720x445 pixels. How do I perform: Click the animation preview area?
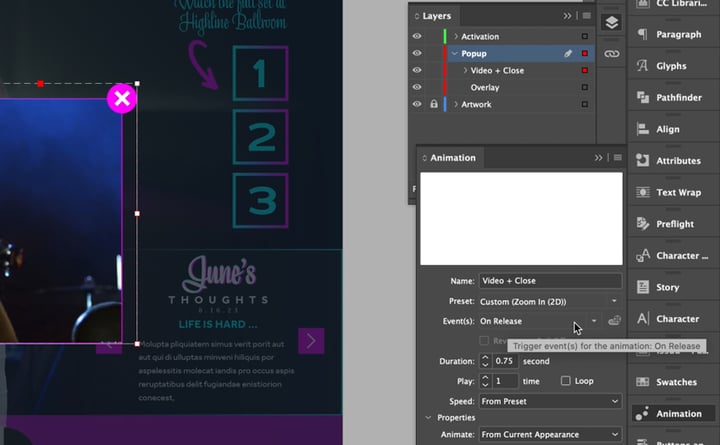pyautogui.click(x=521, y=219)
